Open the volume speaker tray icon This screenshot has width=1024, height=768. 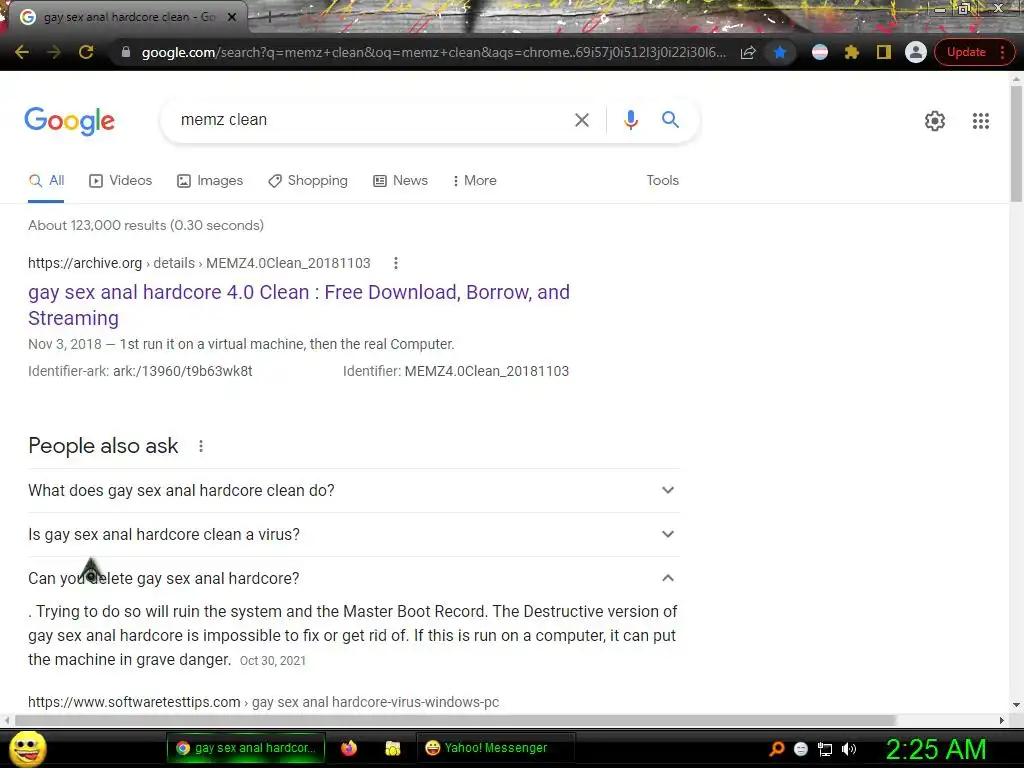coord(848,749)
